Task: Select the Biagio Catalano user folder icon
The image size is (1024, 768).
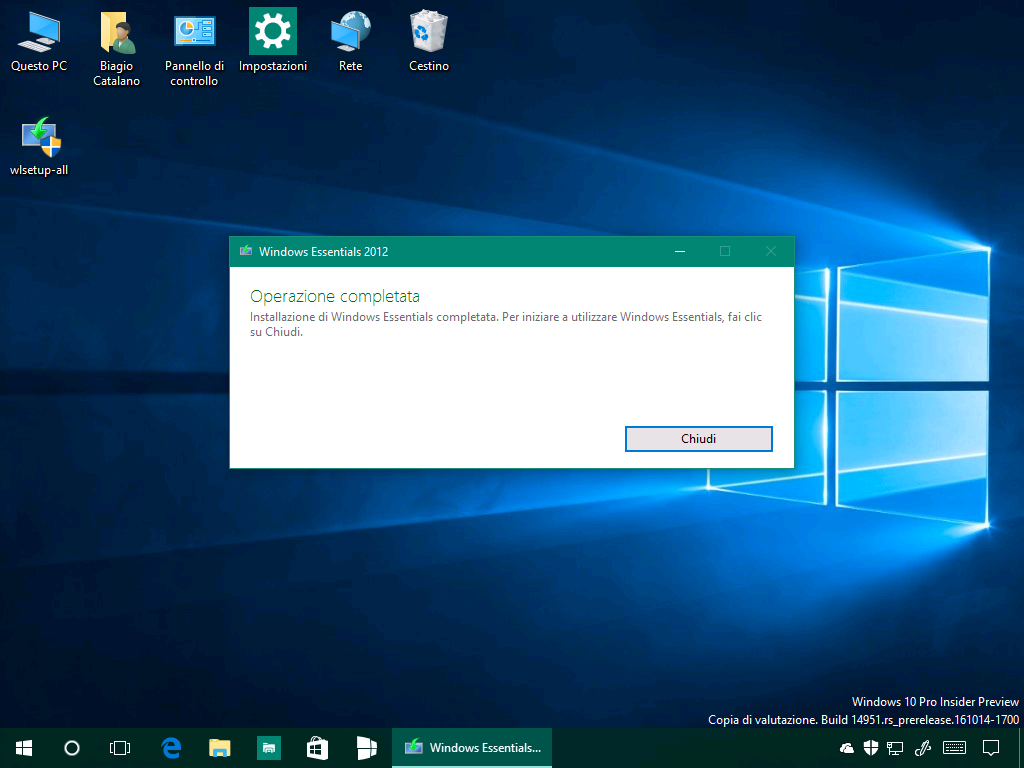Action: (x=116, y=48)
